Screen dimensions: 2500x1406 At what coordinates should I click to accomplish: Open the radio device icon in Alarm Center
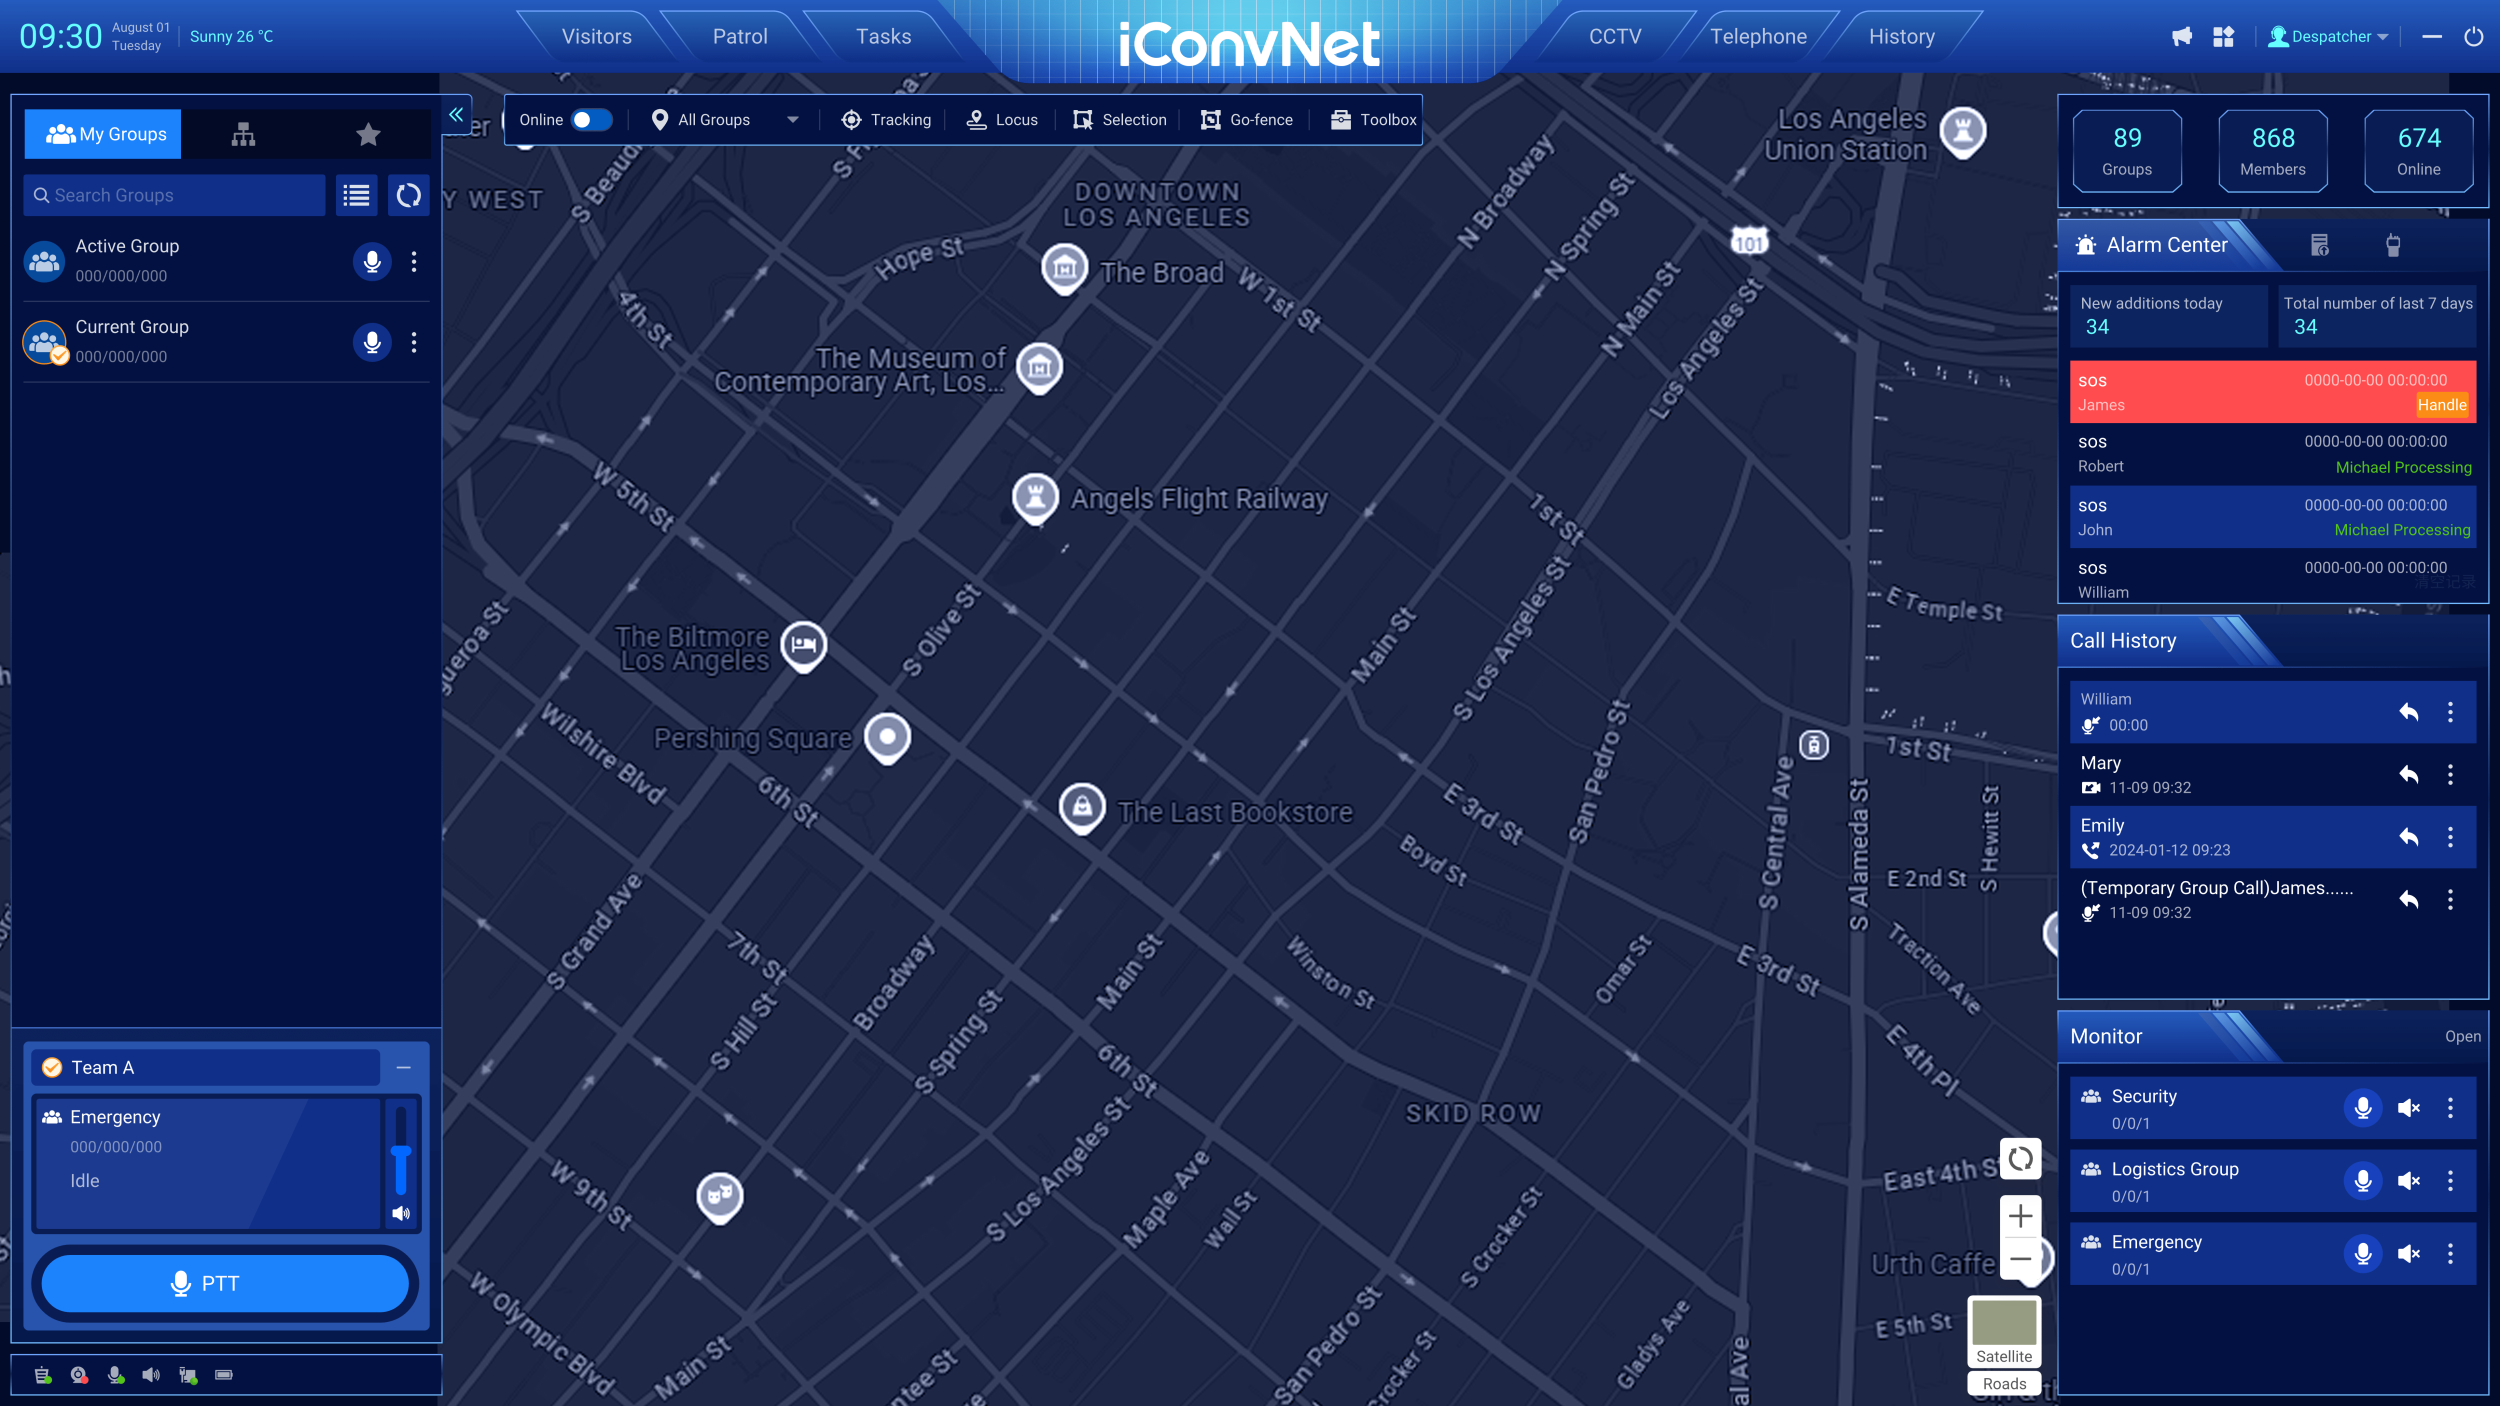(2393, 245)
